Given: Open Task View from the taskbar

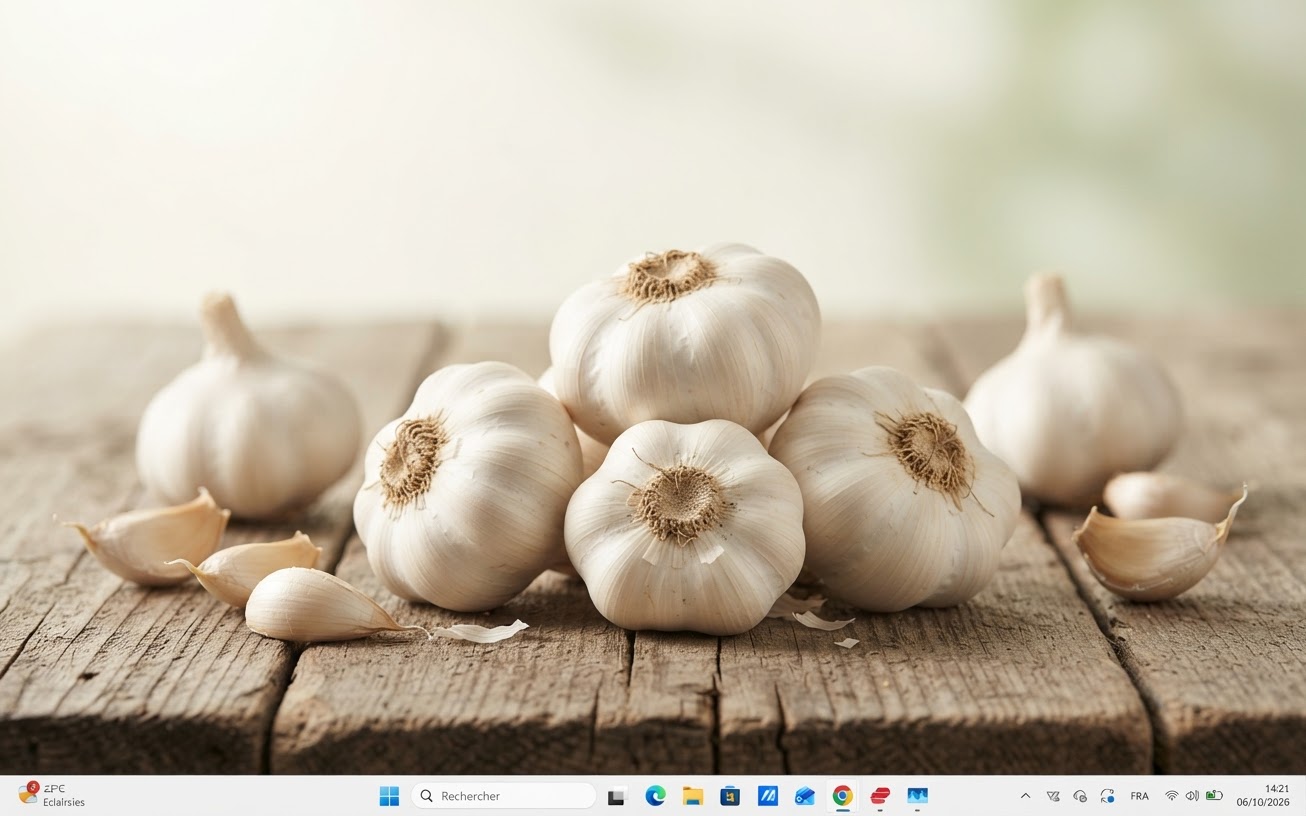Looking at the screenshot, I should tap(617, 796).
